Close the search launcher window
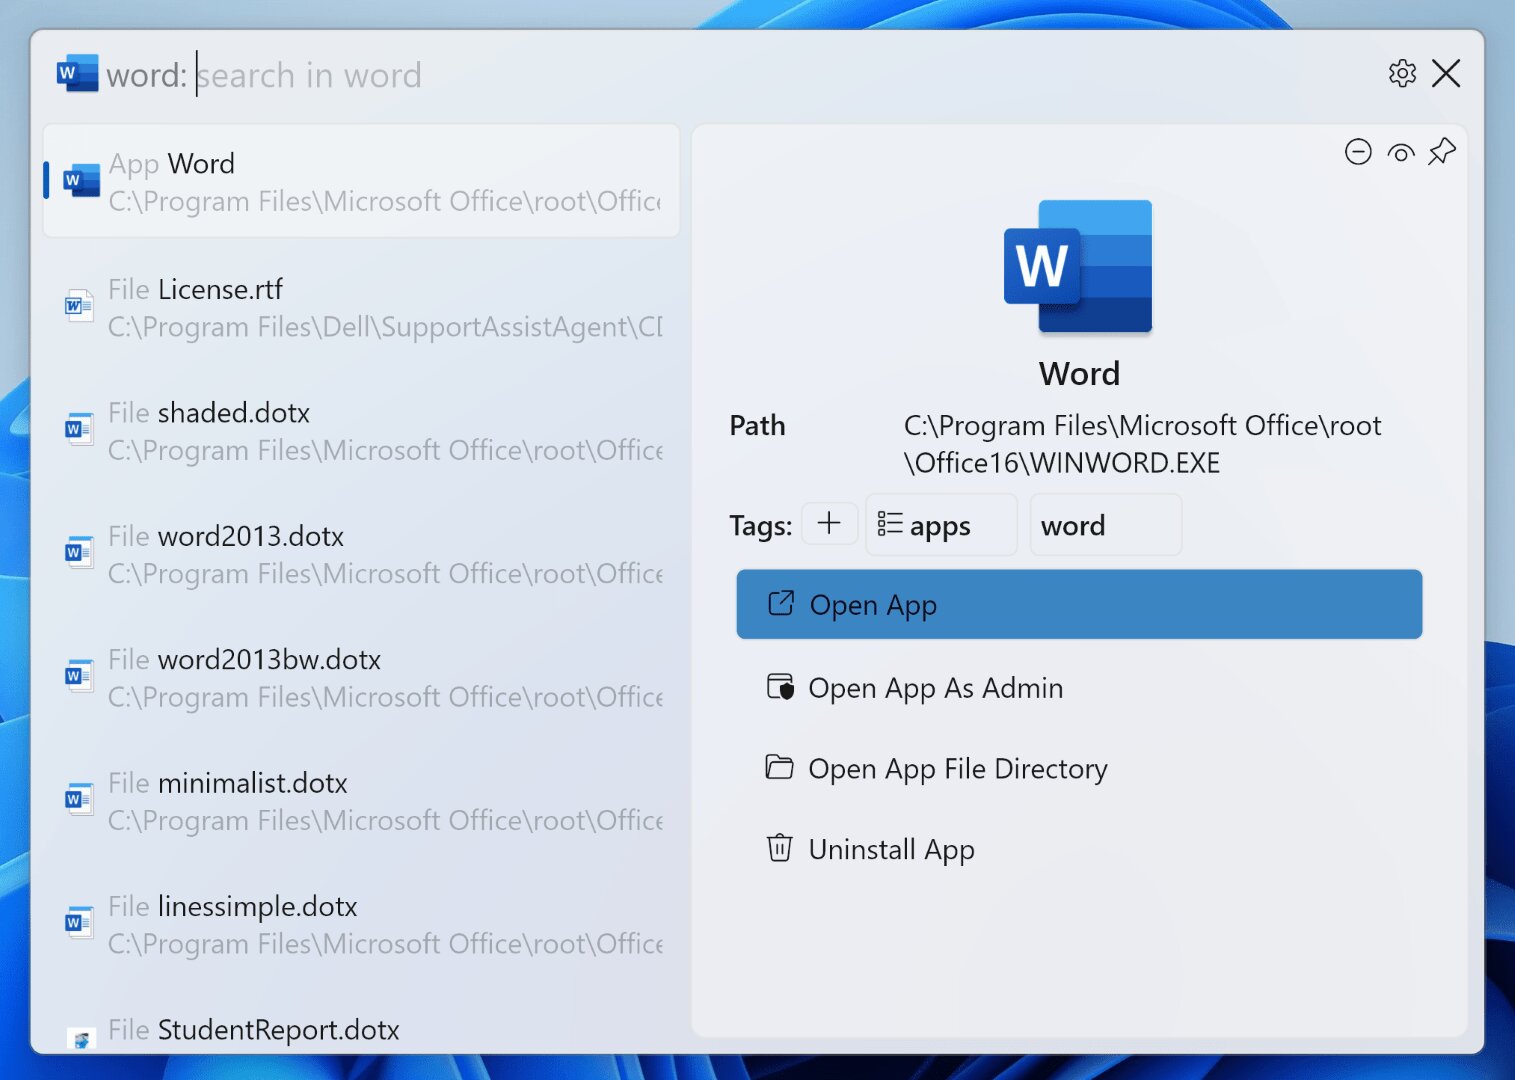Image resolution: width=1515 pixels, height=1080 pixels. click(x=1446, y=74)
